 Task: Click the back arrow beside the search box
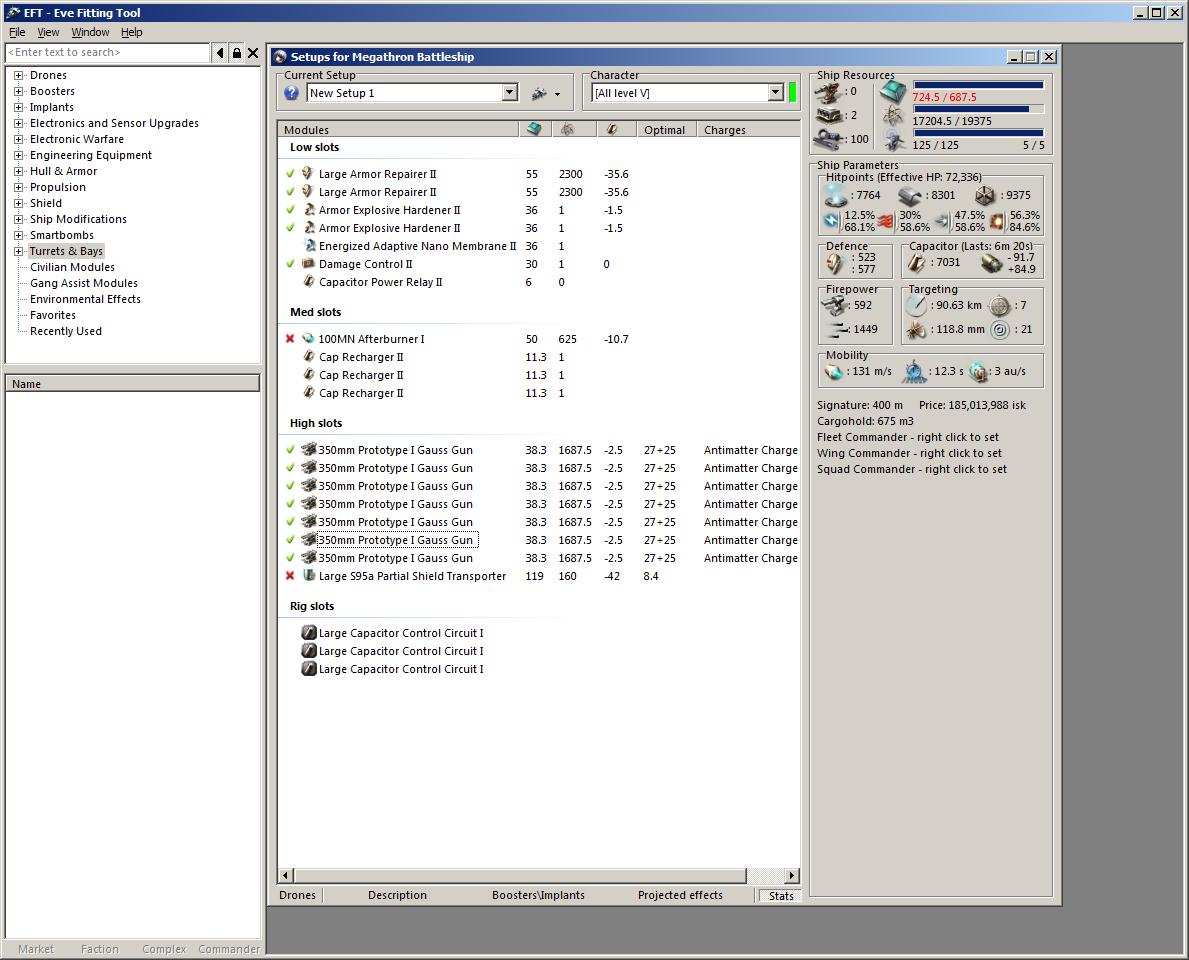220,52
